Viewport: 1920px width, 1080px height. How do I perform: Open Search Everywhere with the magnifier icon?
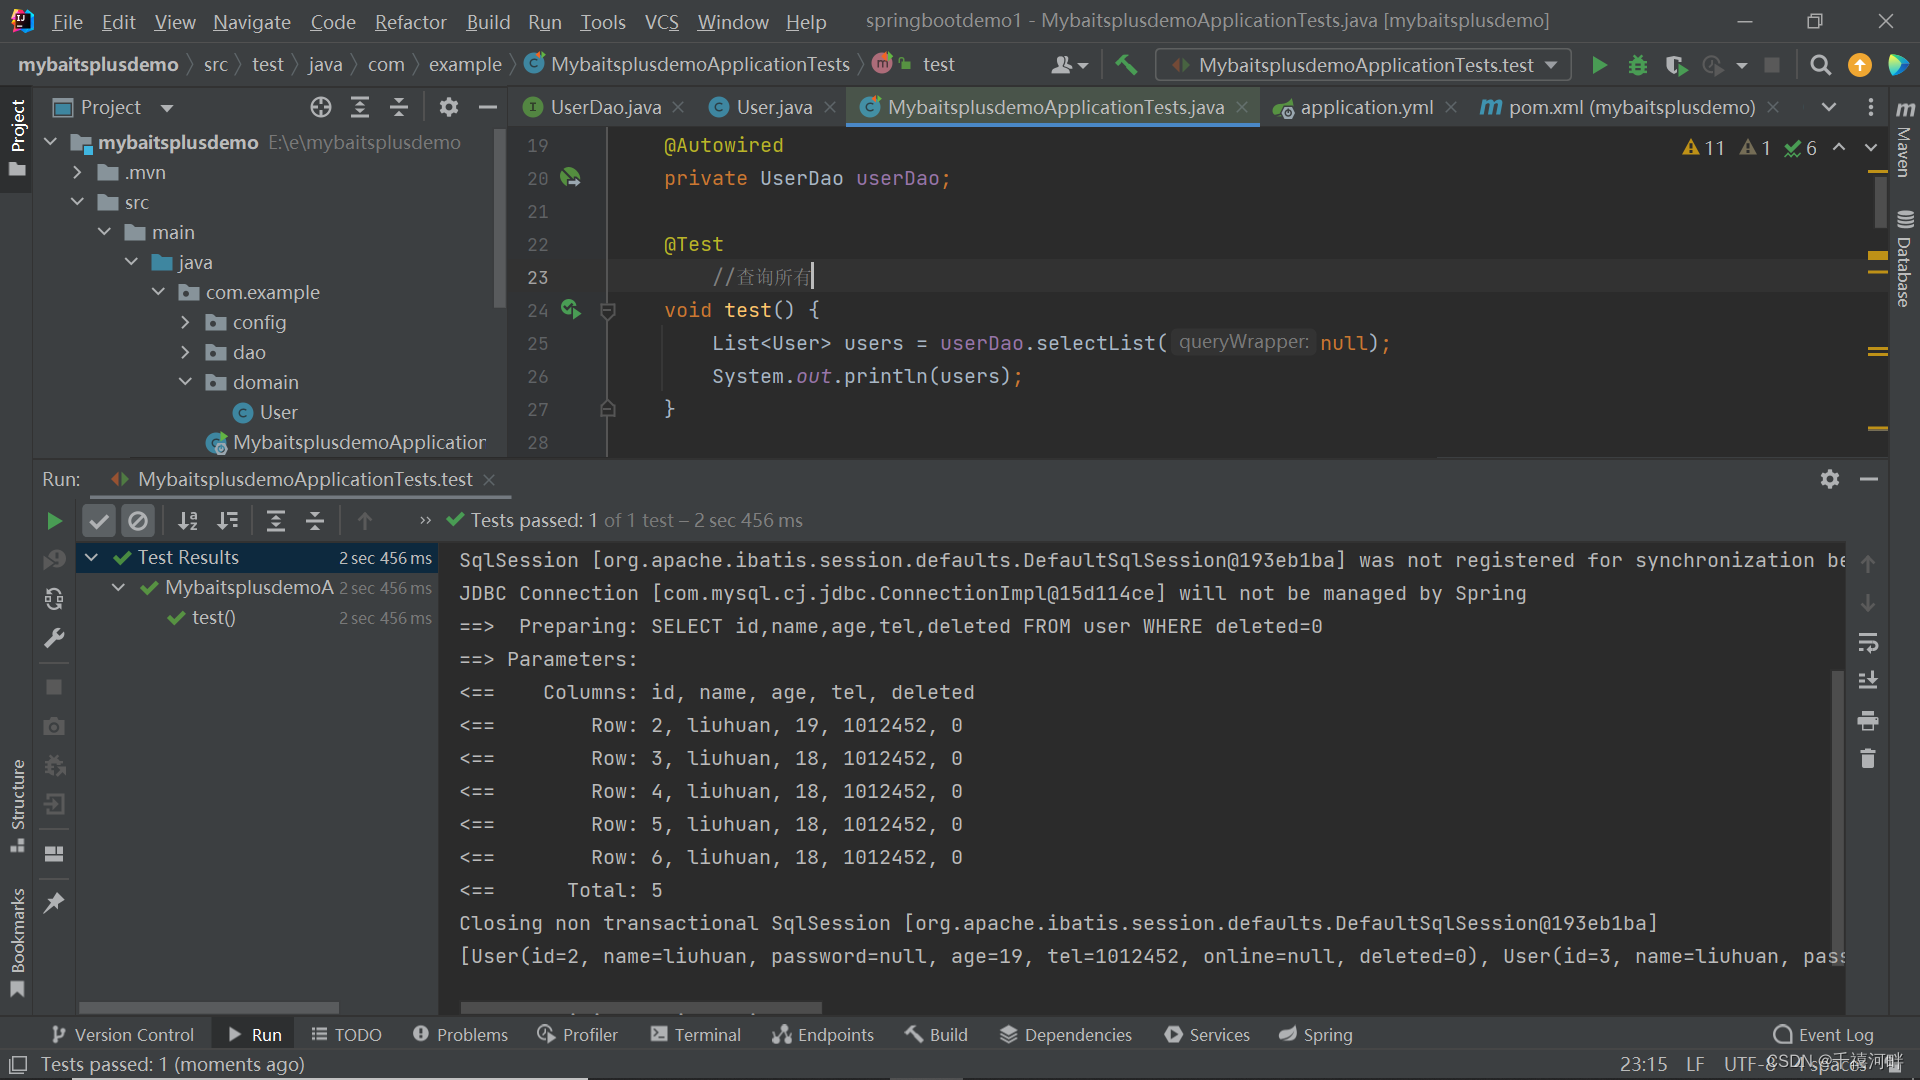coord(1820,65)
